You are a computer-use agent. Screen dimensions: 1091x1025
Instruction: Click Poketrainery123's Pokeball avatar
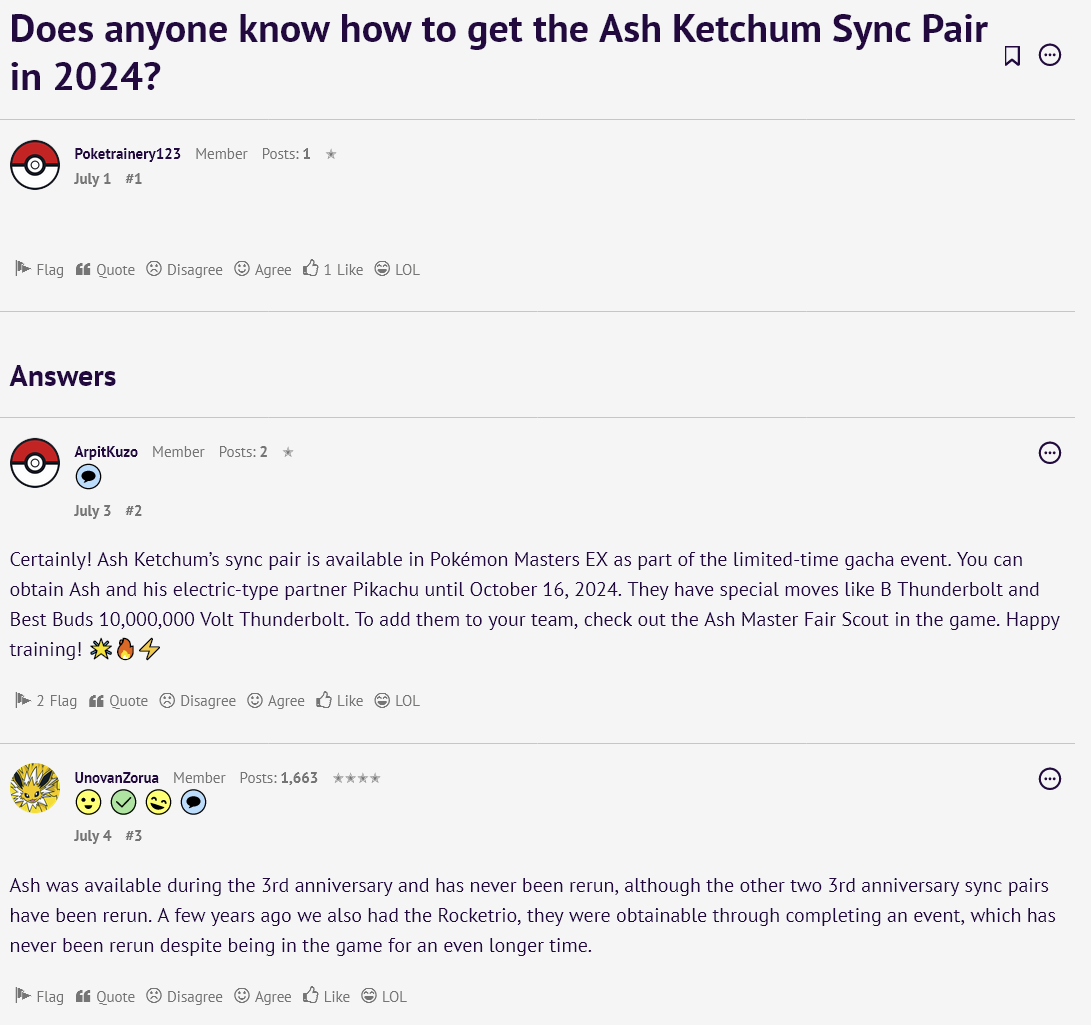35,165
